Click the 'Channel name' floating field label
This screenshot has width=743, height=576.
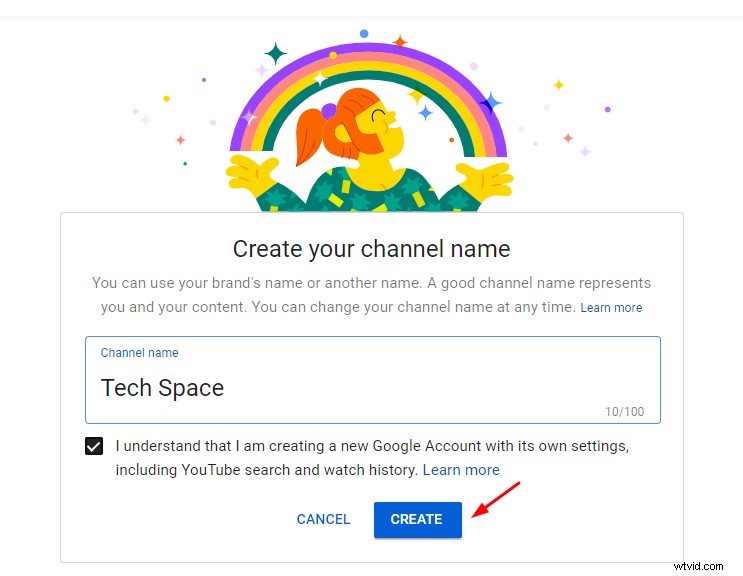pyautogui.click(x=139, y=353)
